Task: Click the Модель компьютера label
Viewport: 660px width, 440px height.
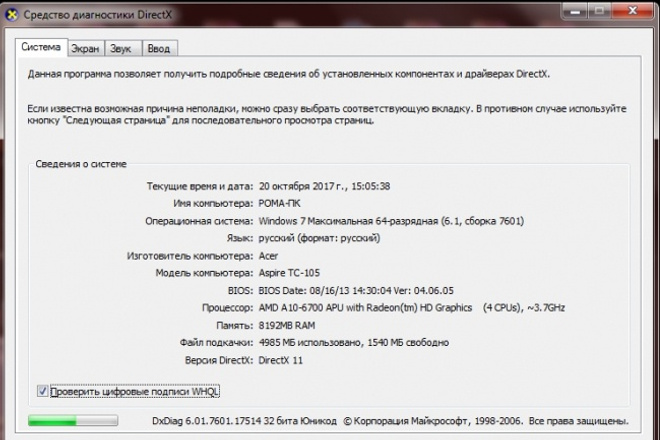Action: click(x=204, y=273)
